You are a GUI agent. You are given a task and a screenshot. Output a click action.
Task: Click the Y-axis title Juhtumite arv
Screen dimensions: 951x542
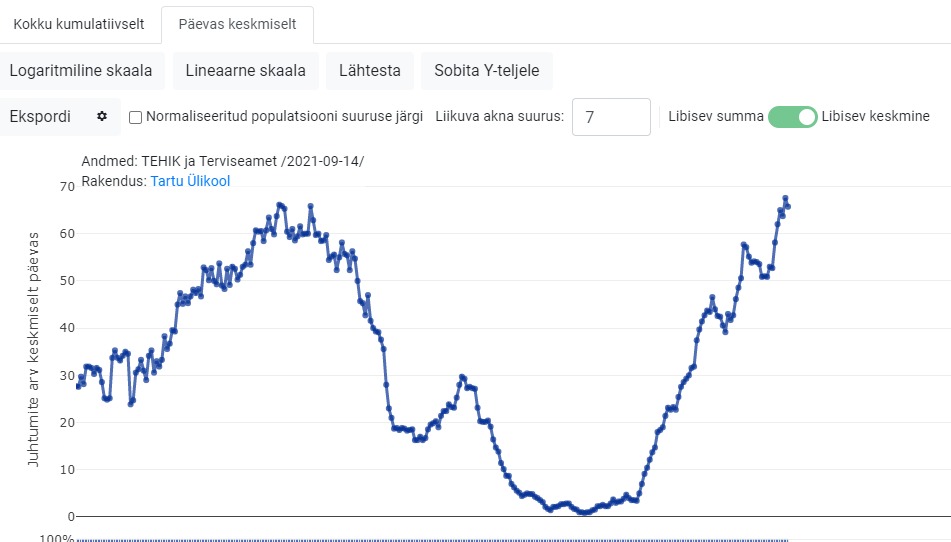tap(33, 349)
